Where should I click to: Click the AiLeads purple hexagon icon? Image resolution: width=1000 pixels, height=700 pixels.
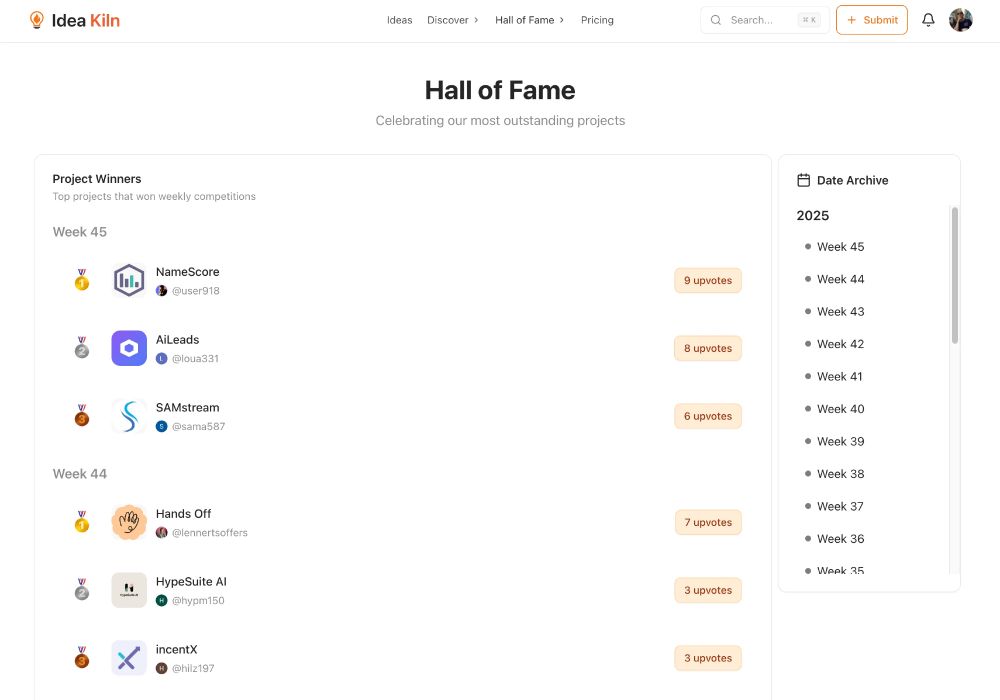click(129, 348)
